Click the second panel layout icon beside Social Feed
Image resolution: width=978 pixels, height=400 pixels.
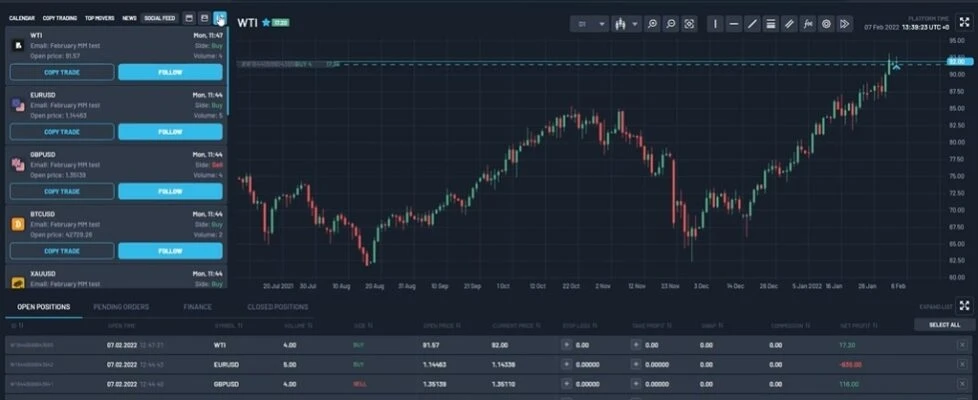[x=205, y=18]
